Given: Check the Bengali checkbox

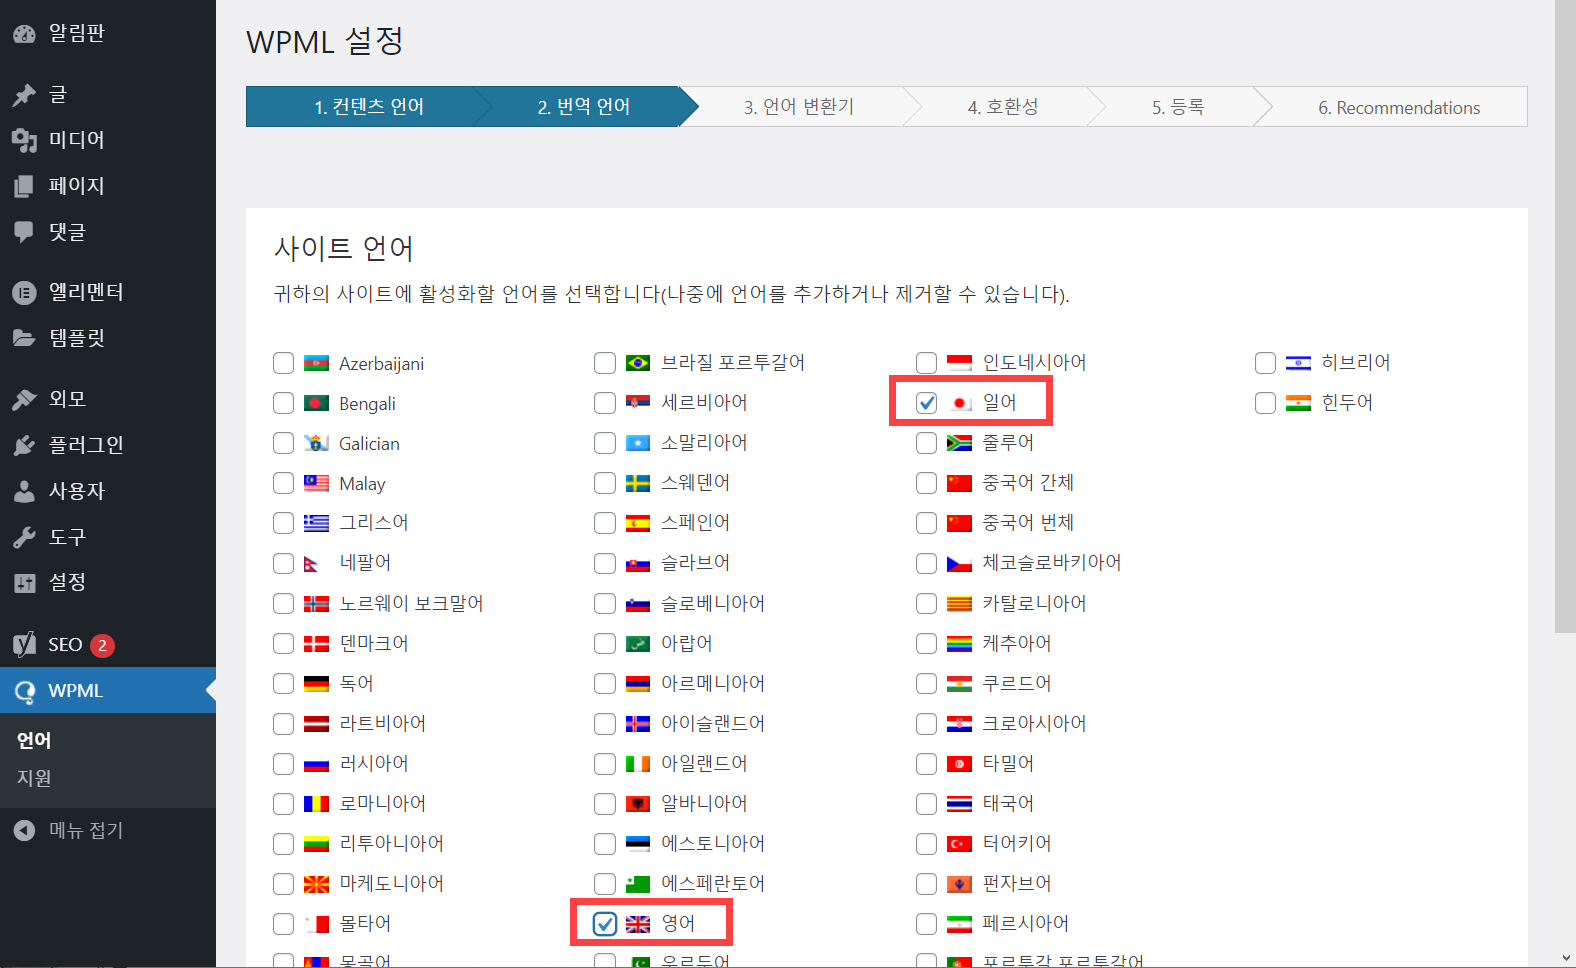Looking at the screenshot, I should coord(284,403).
